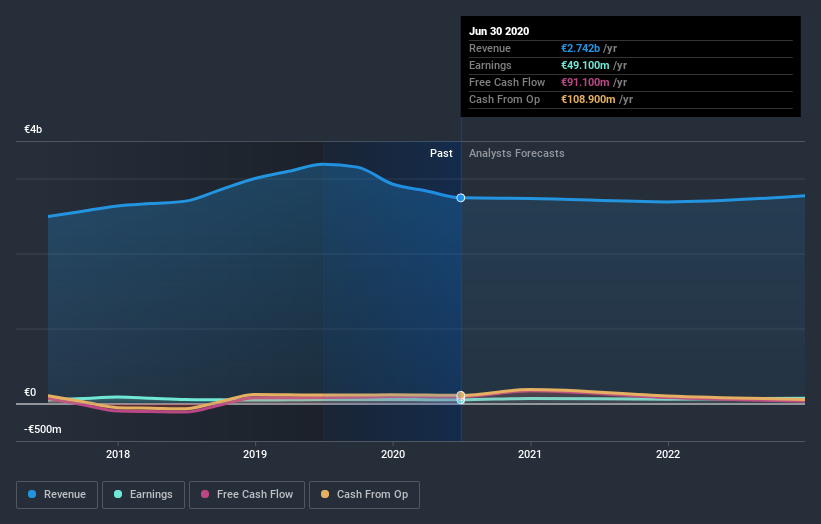Image resolution: width=821 pixels, height=524 pixels.
Task: Click the 2020 x-axis label
Action: 393,454
